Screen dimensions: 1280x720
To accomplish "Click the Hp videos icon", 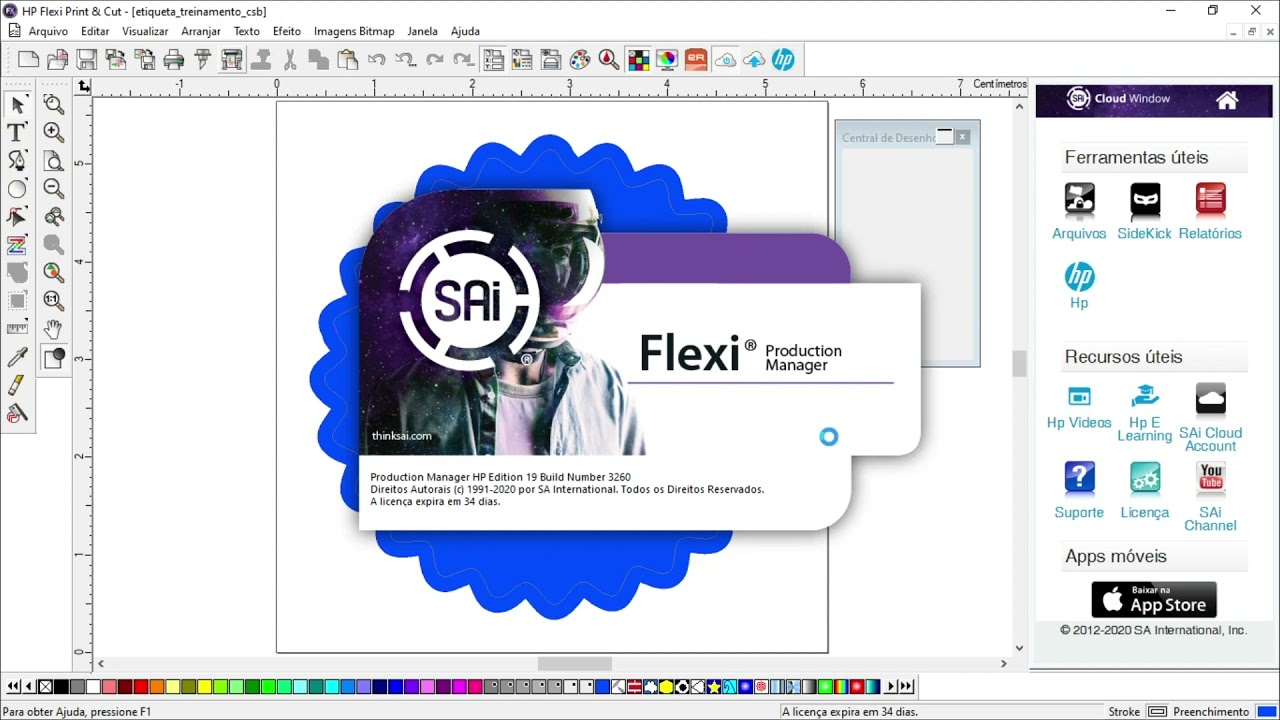I will pyautogui.click(x=1079, y=397).
